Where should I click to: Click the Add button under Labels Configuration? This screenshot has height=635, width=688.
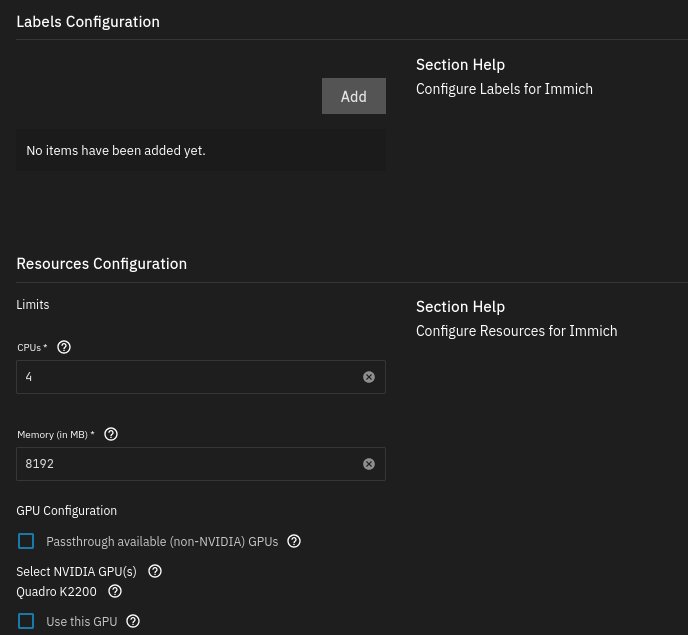pos(353,96)
